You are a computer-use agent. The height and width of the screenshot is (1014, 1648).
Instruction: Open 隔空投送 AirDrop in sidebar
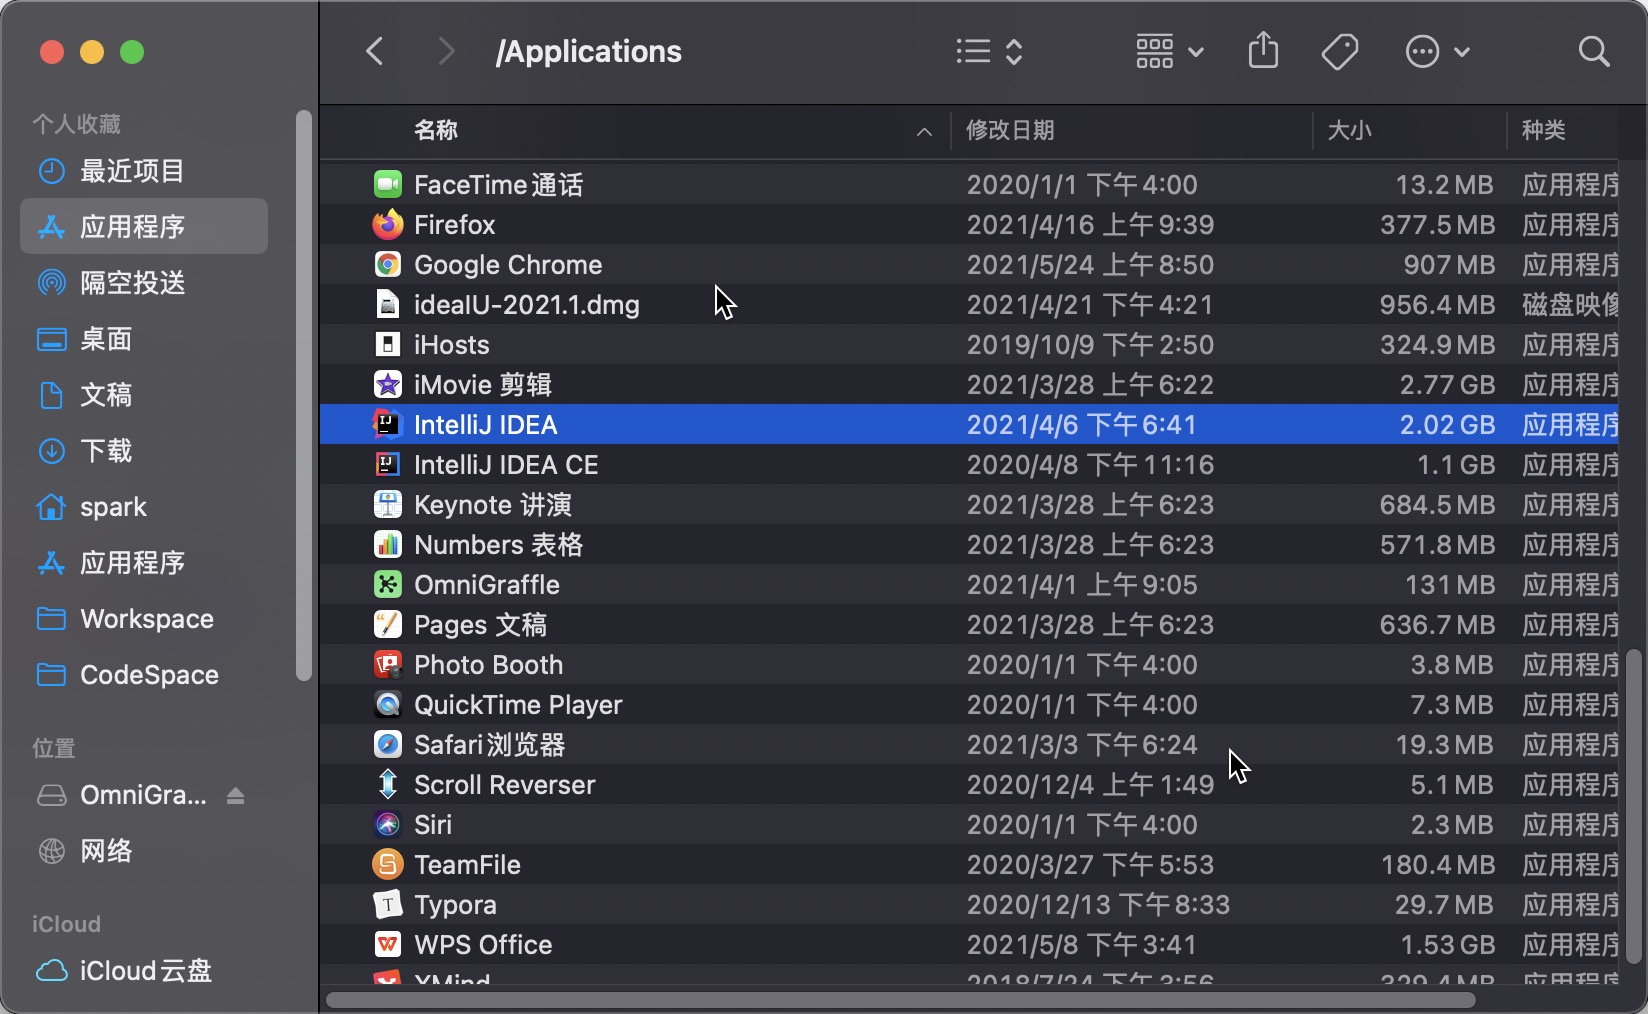point(144,283)
